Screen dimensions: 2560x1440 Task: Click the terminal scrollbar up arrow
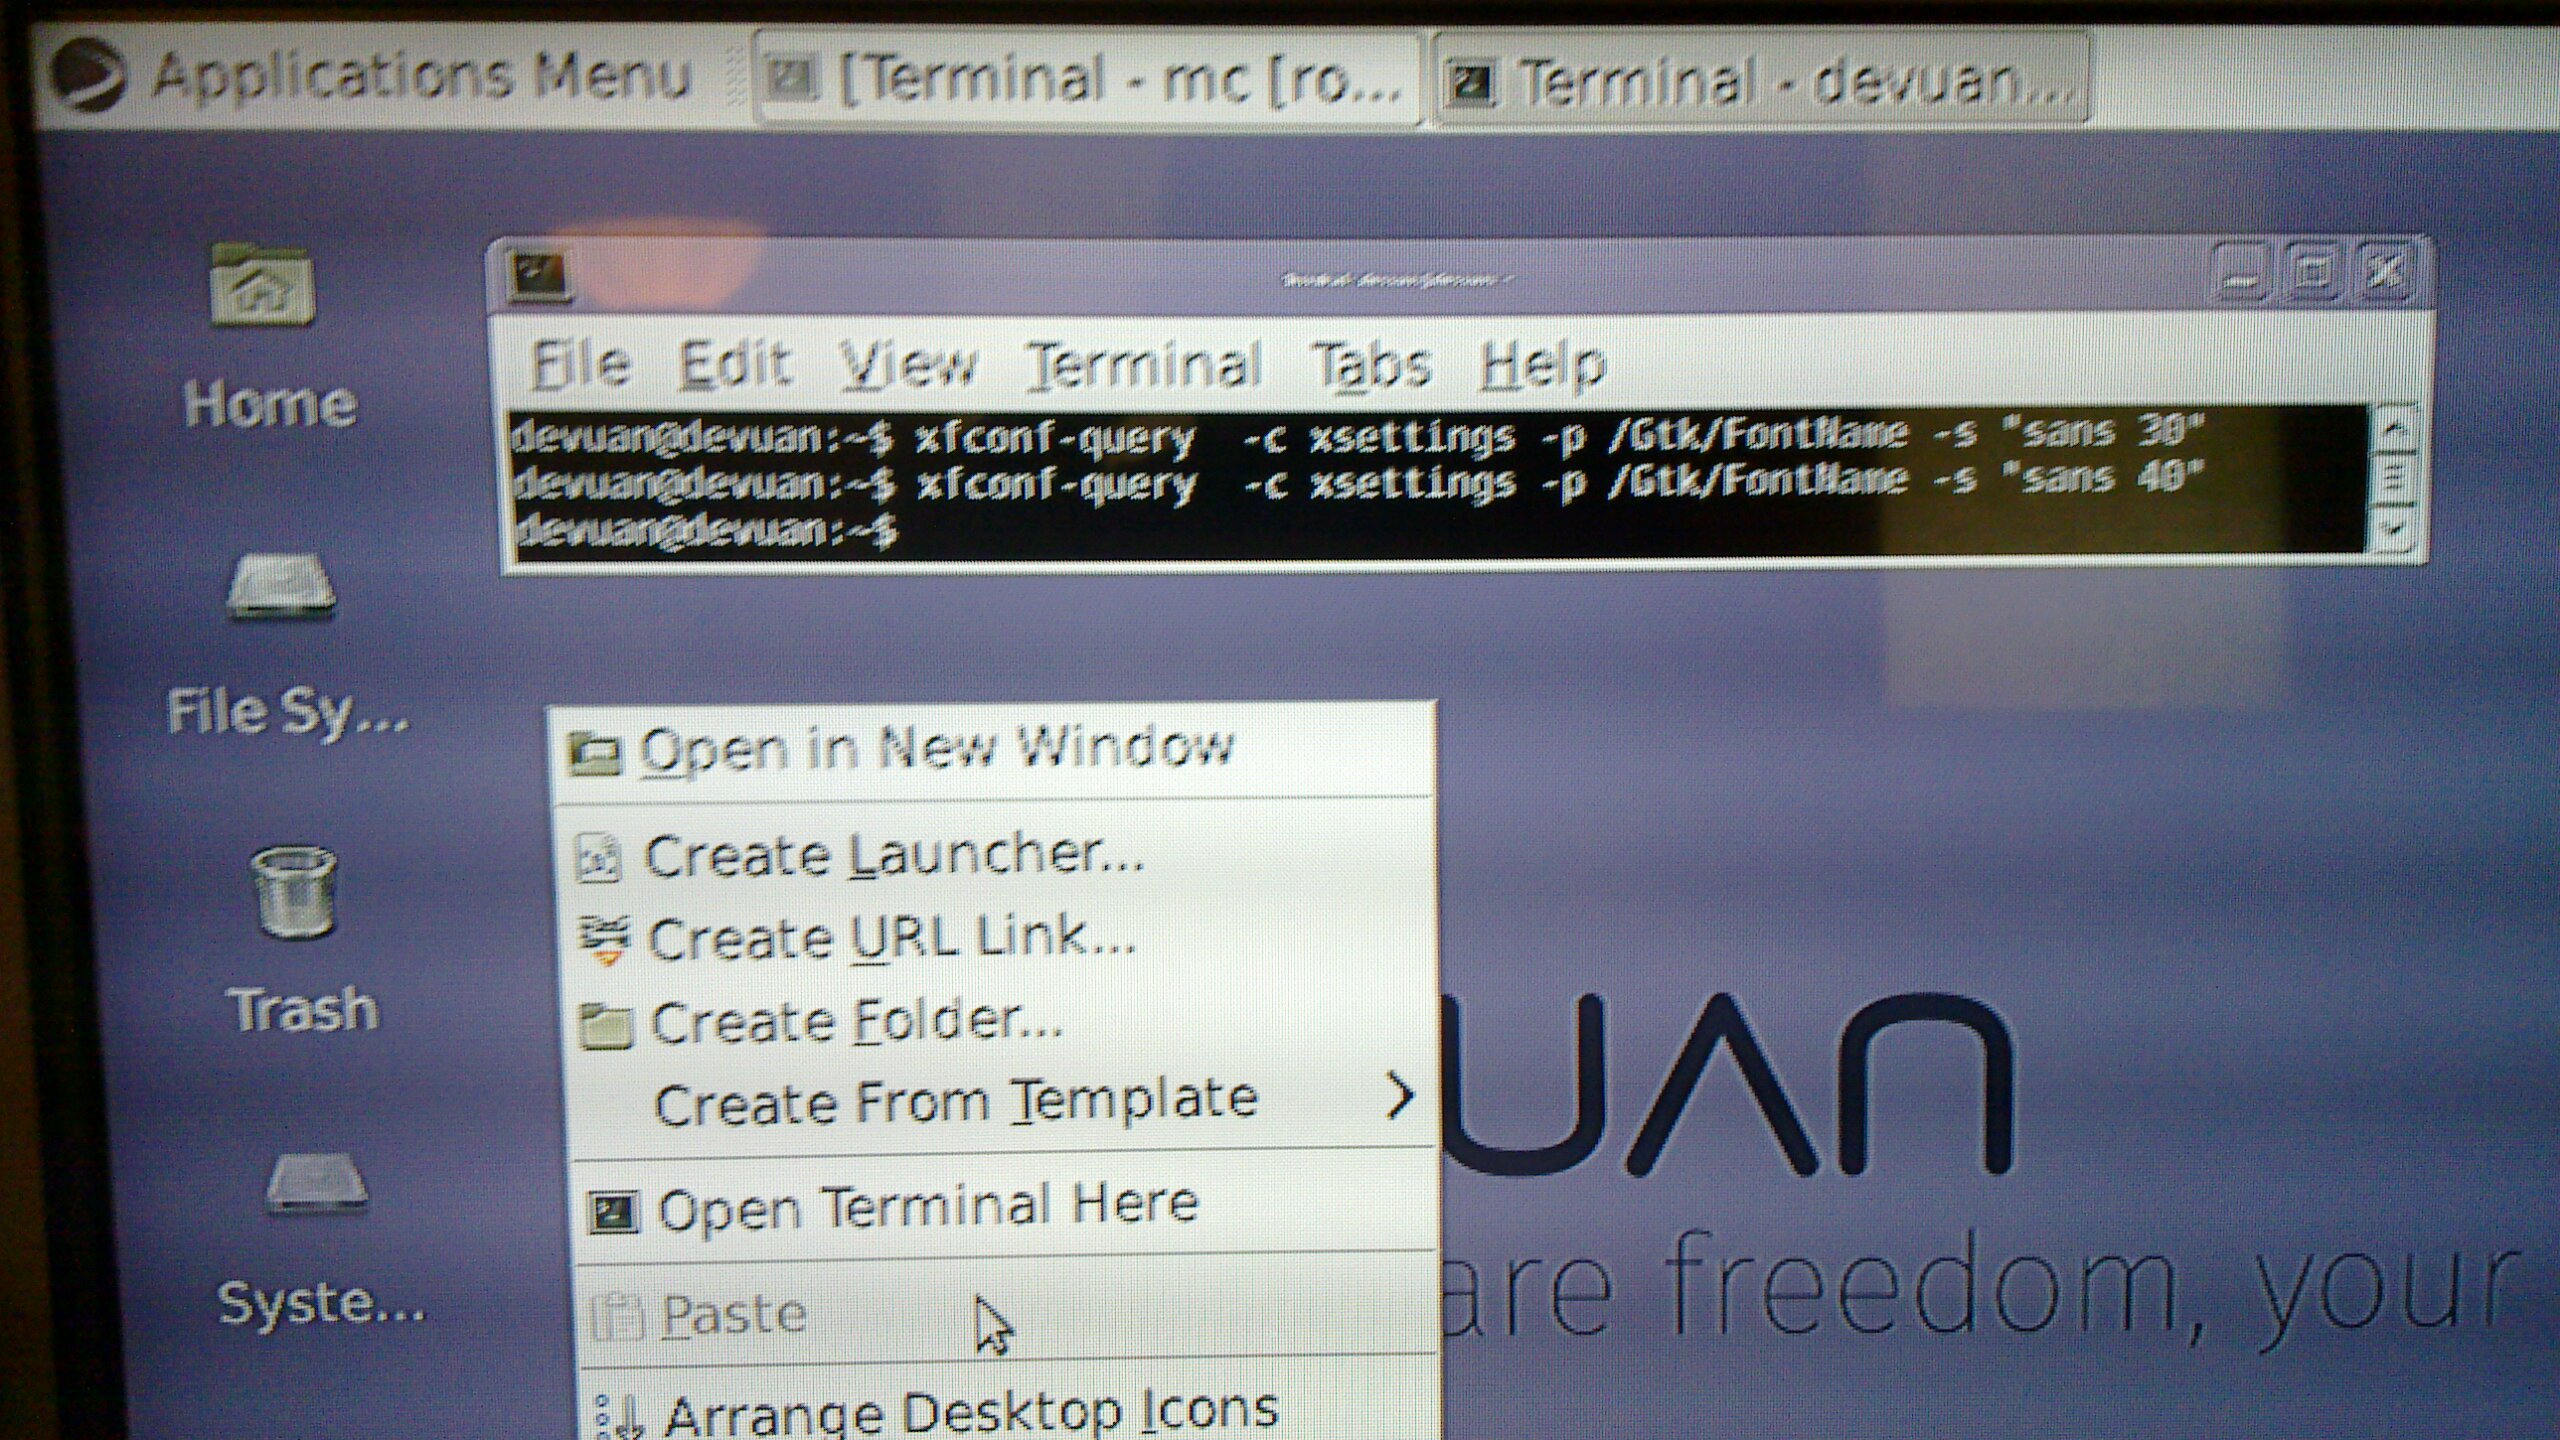2394,430
